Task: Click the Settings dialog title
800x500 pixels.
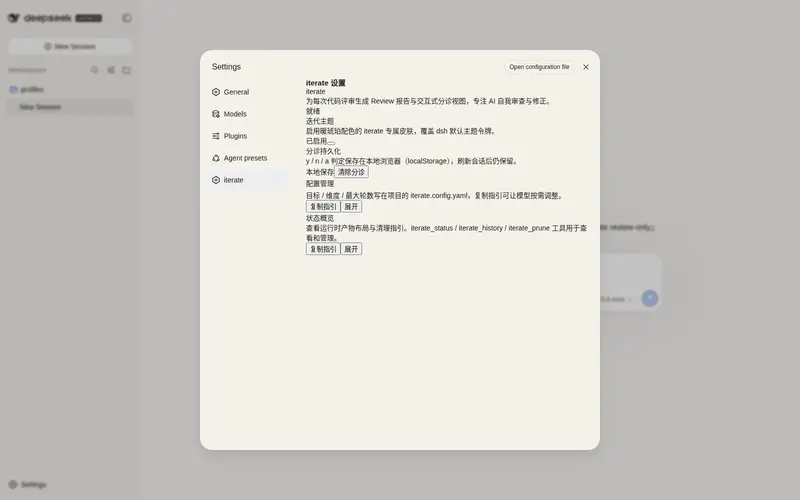Action: point(226,67)
